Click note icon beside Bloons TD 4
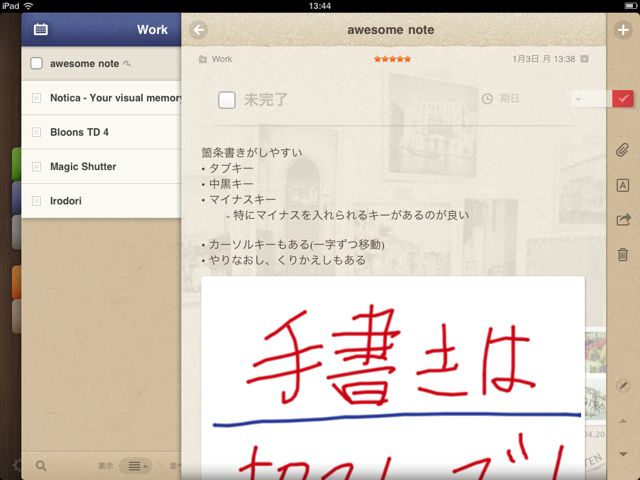This screenshot has width=640, height=480. (36, 132)
